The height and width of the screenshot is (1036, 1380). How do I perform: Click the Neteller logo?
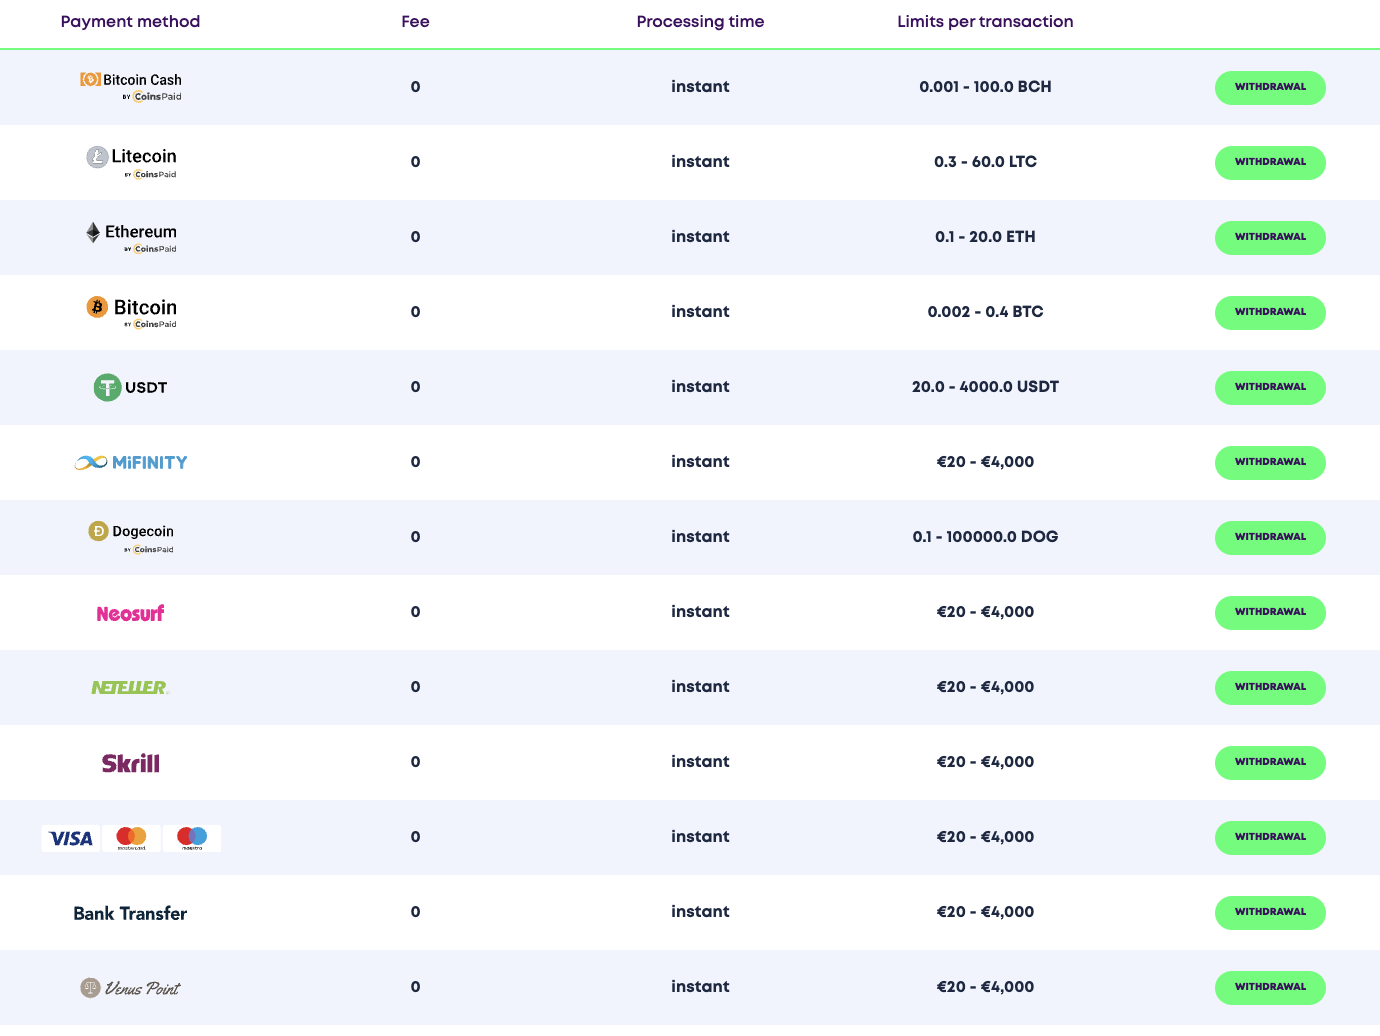131,688
